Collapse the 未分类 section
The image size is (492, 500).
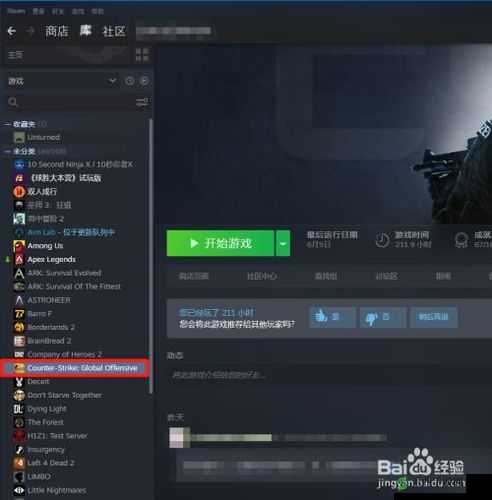[7, 152]
